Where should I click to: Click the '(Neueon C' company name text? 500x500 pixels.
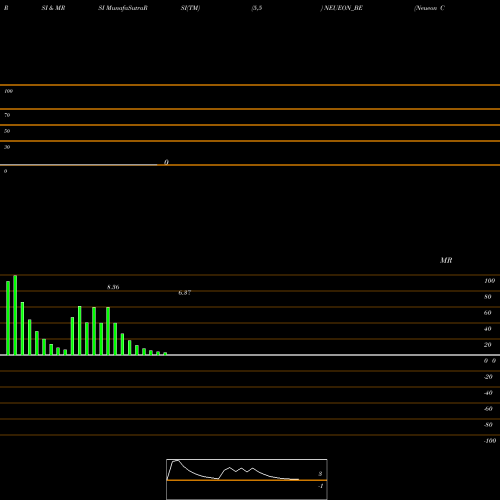[429, 8]
